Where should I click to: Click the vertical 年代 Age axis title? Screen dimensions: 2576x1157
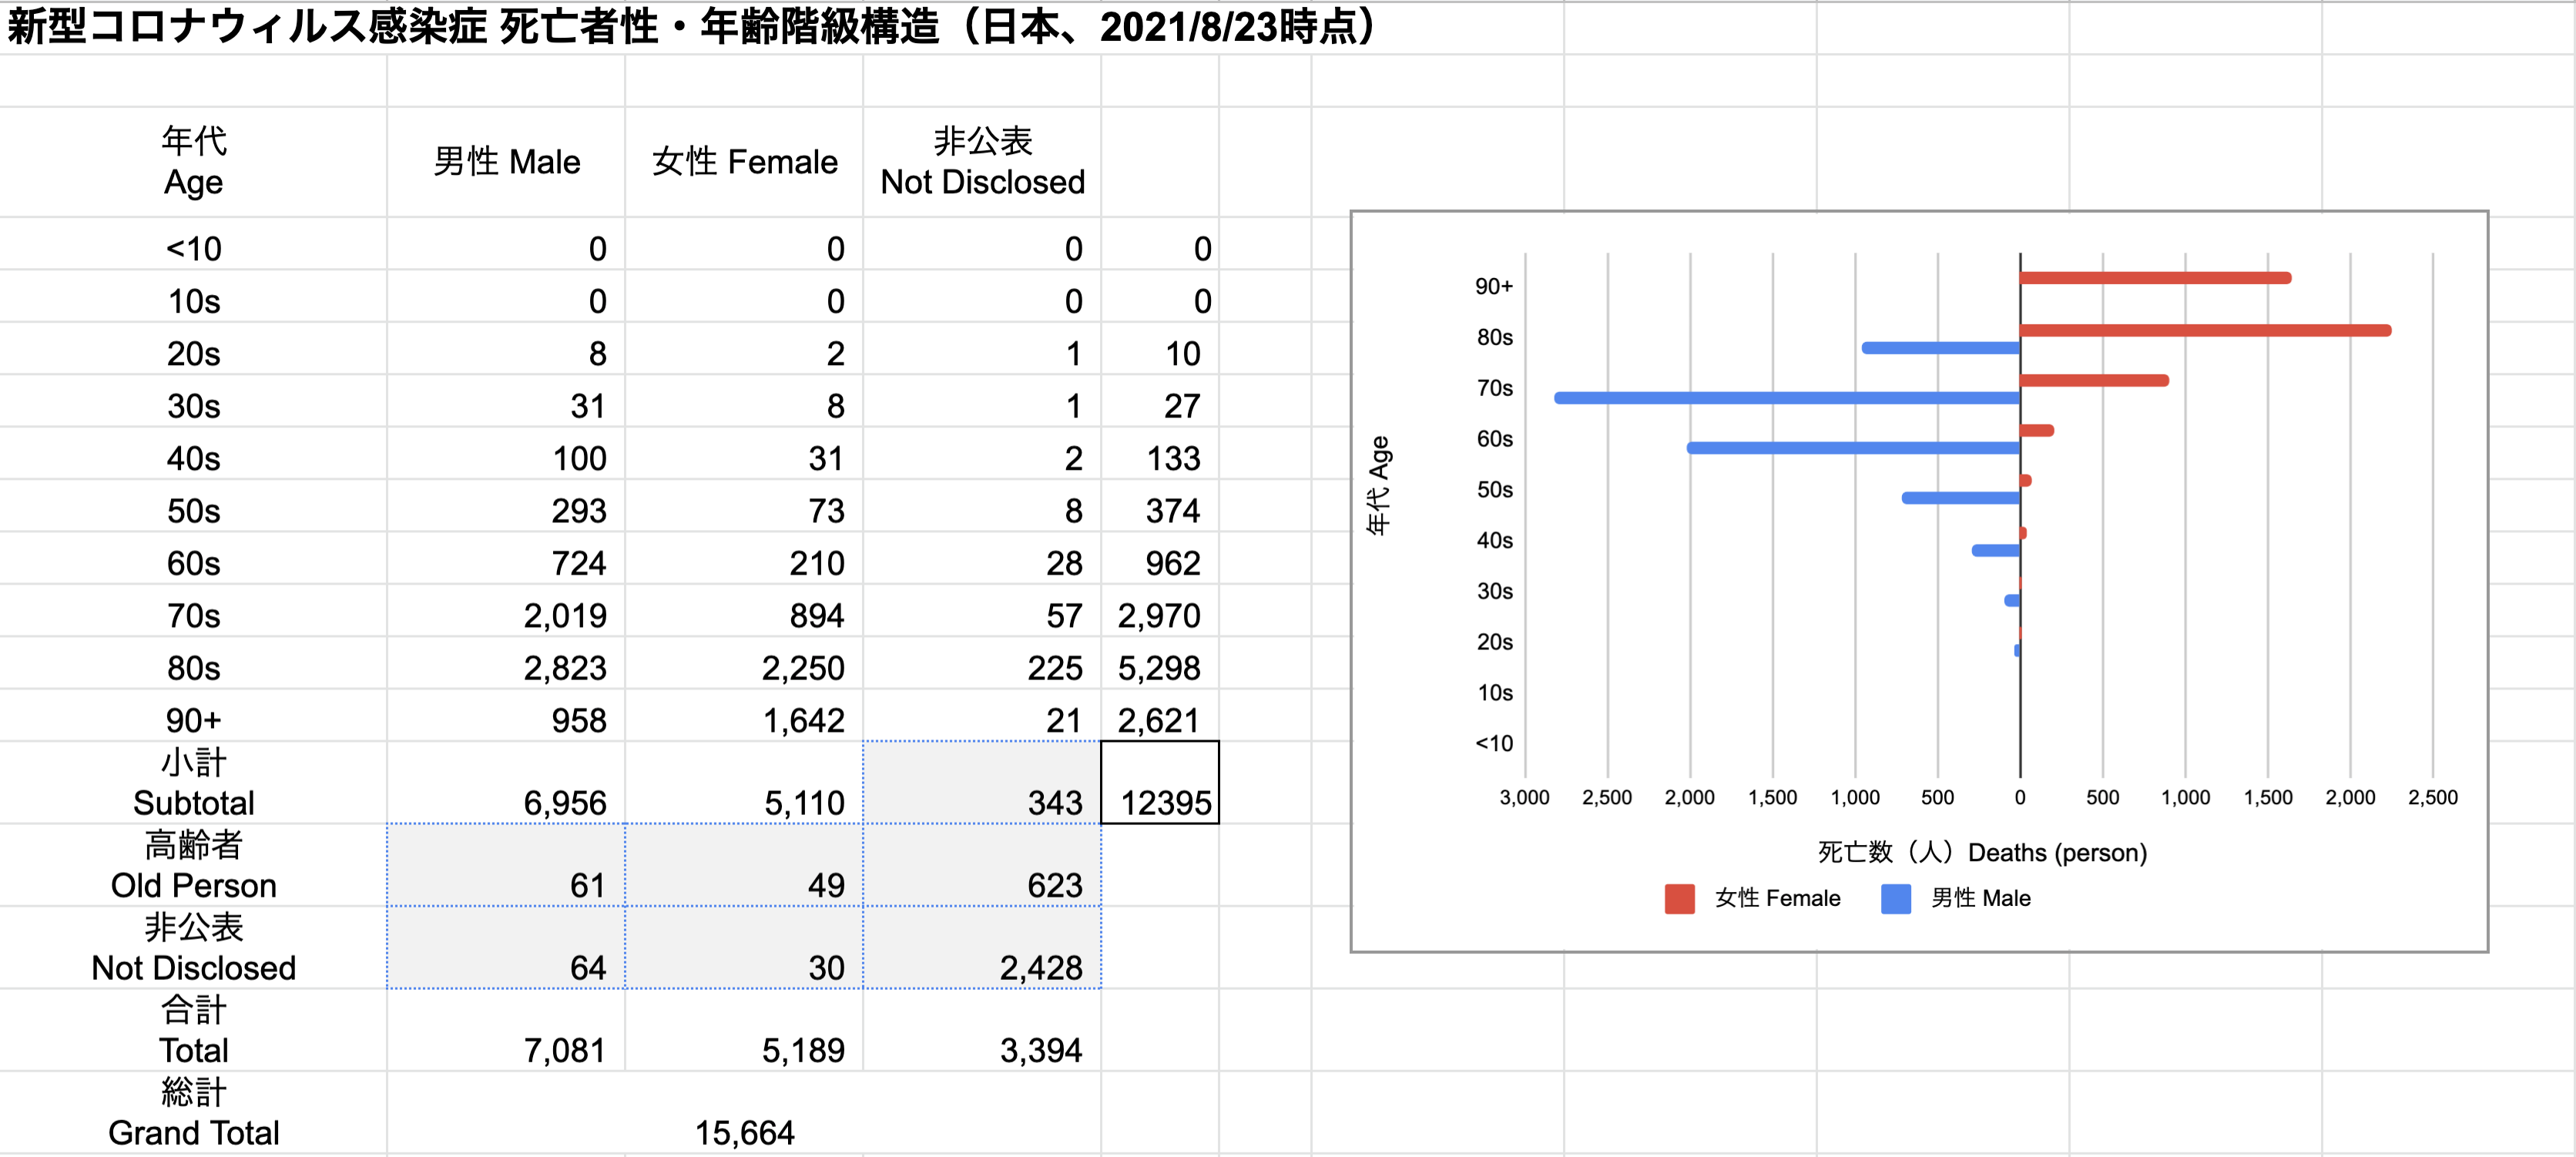pos(1378,486)
